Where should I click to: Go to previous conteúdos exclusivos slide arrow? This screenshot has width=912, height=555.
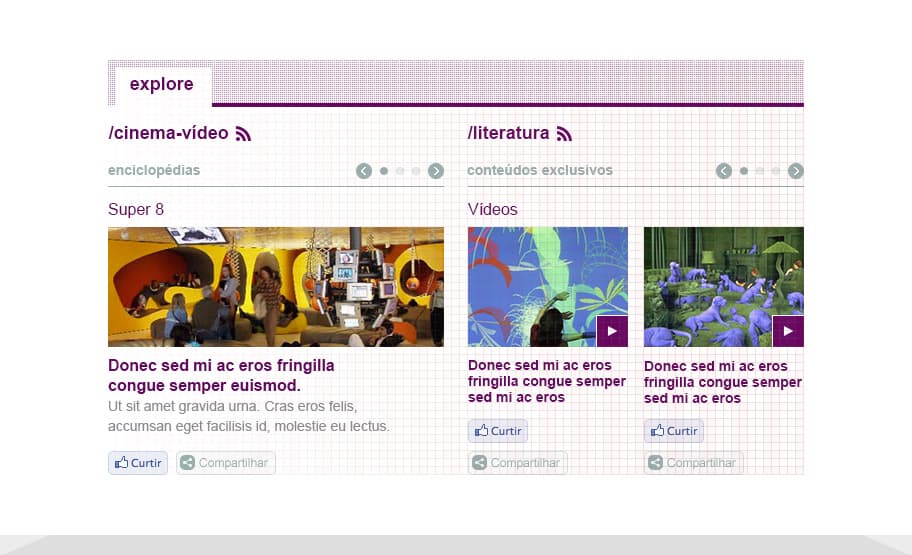coord(724,171)
